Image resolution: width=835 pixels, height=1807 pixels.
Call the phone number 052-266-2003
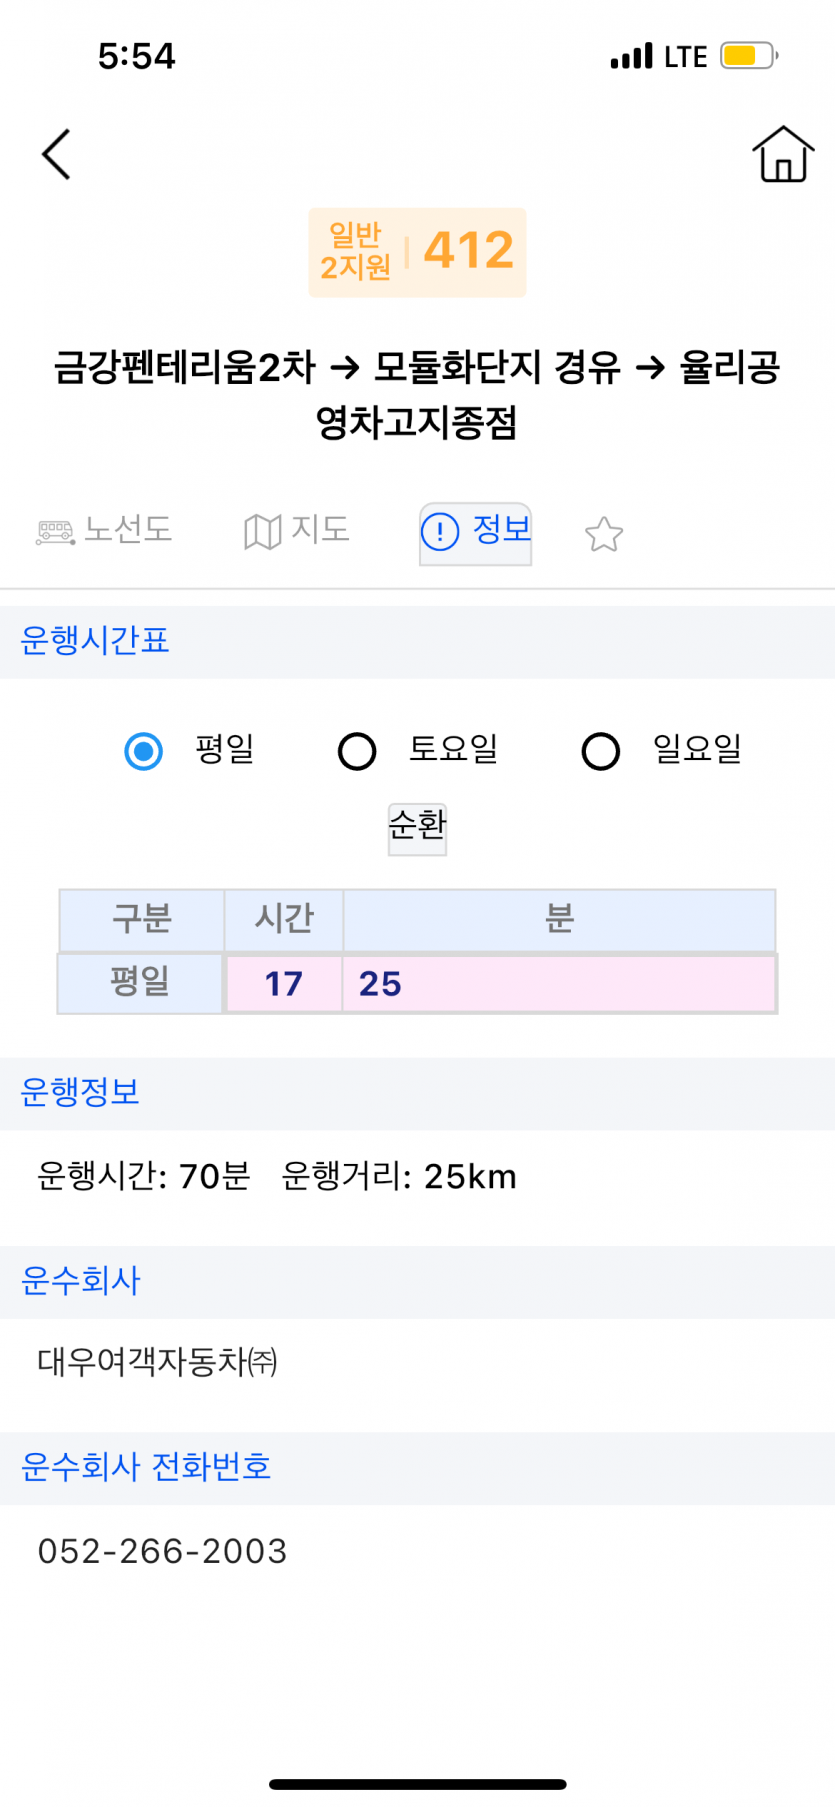(x=162, y=1551)
